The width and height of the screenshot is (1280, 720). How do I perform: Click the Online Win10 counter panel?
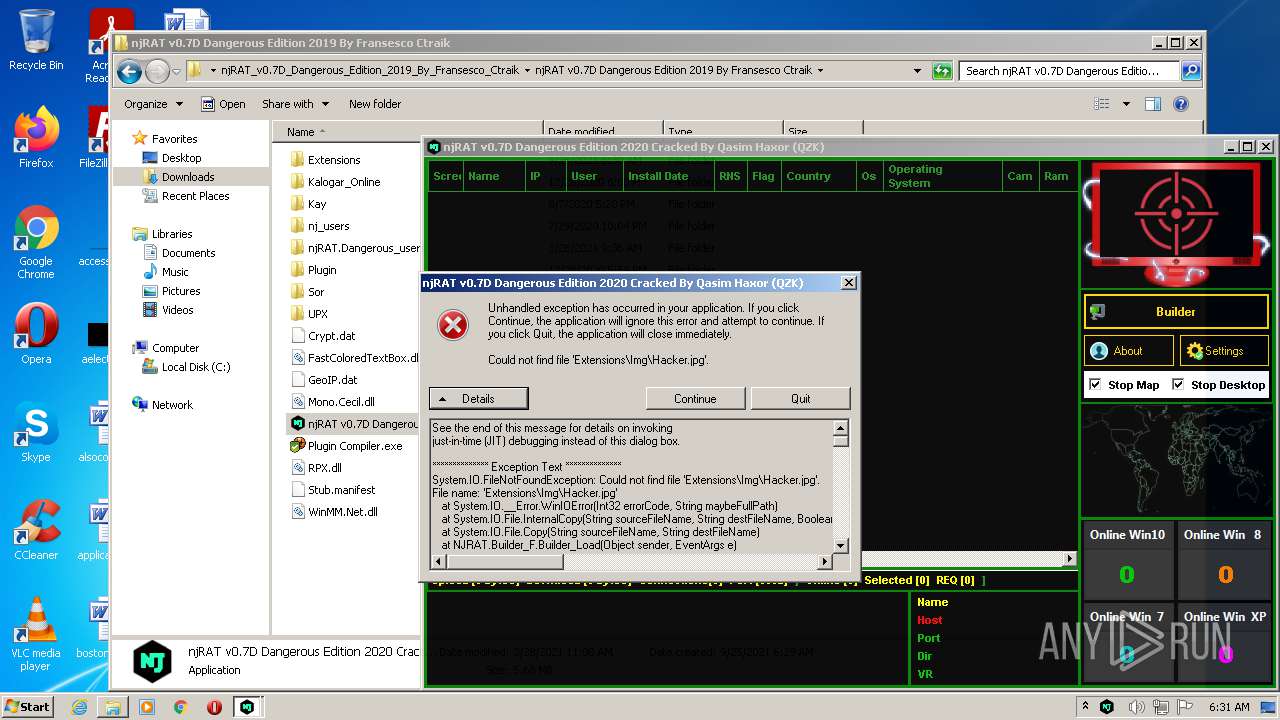click(x=1127, y=561)
